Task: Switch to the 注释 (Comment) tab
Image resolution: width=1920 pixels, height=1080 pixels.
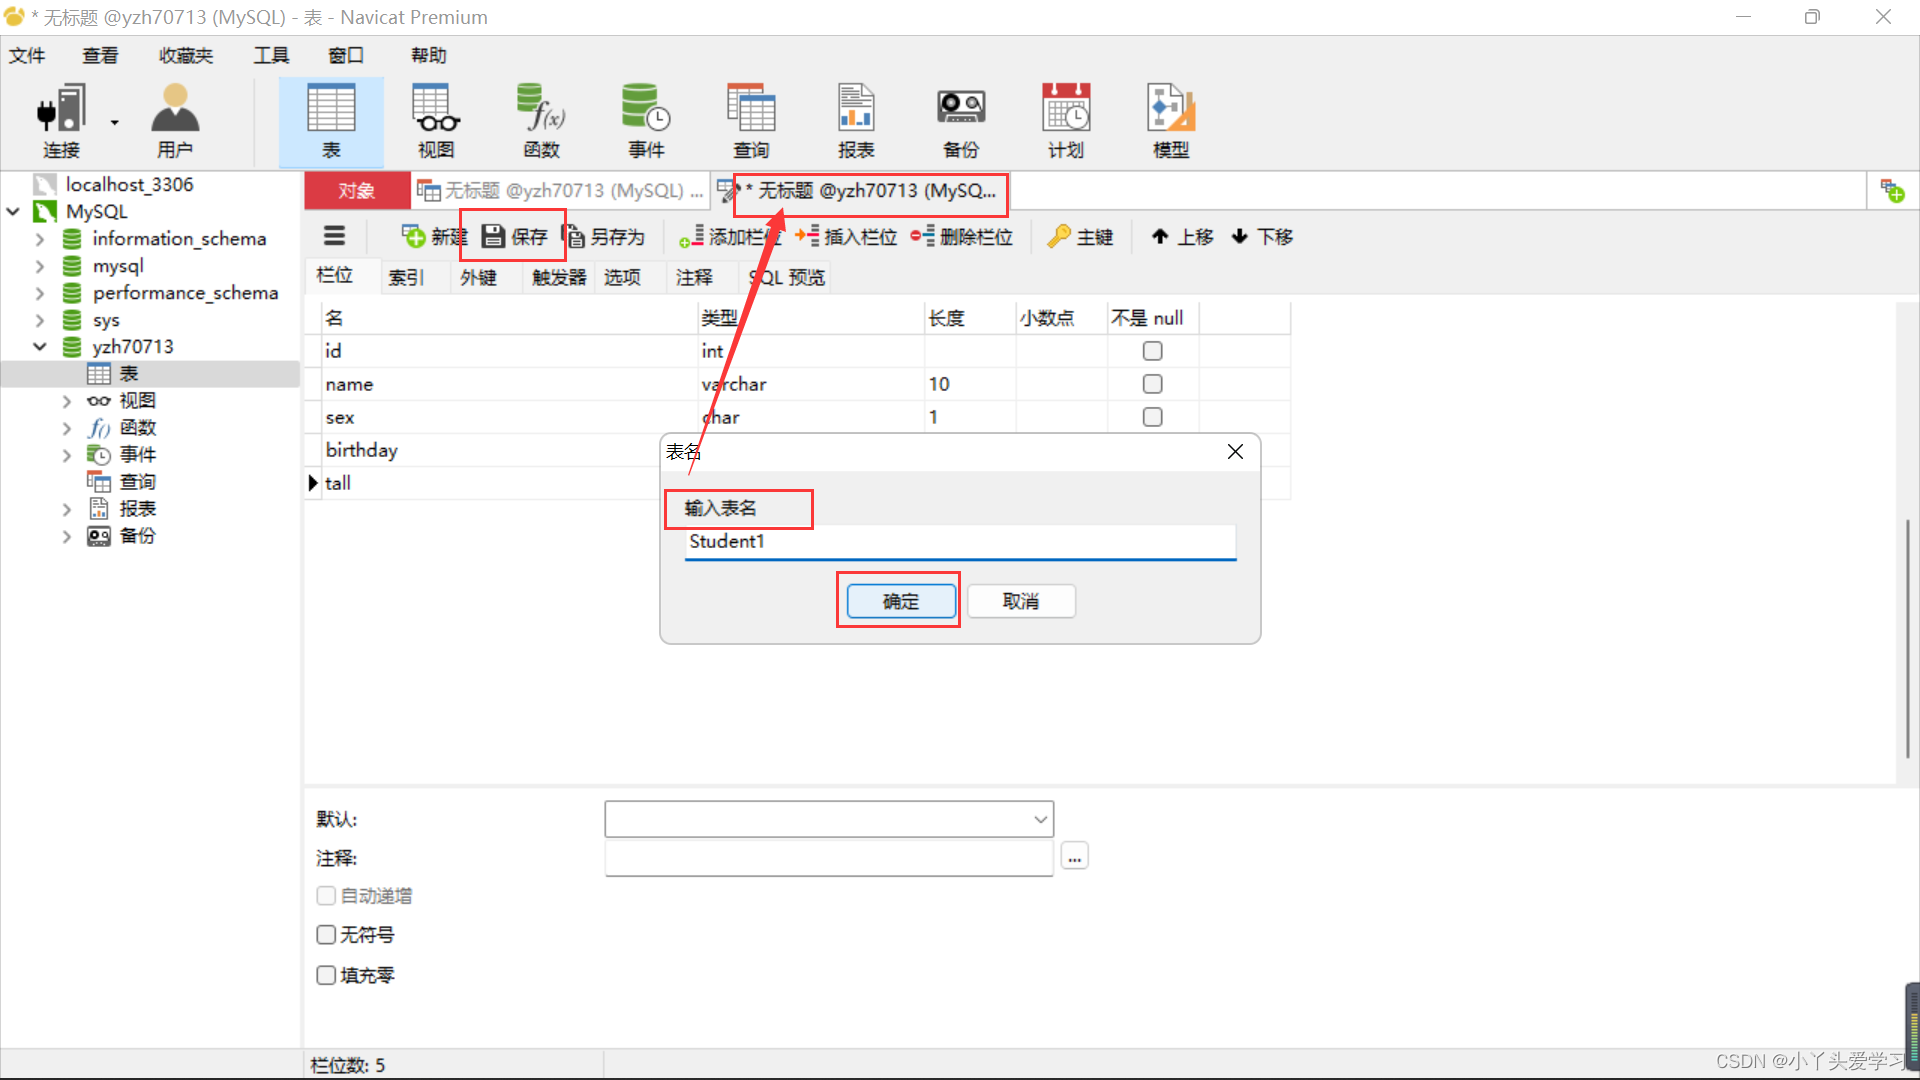Action: 694,277
